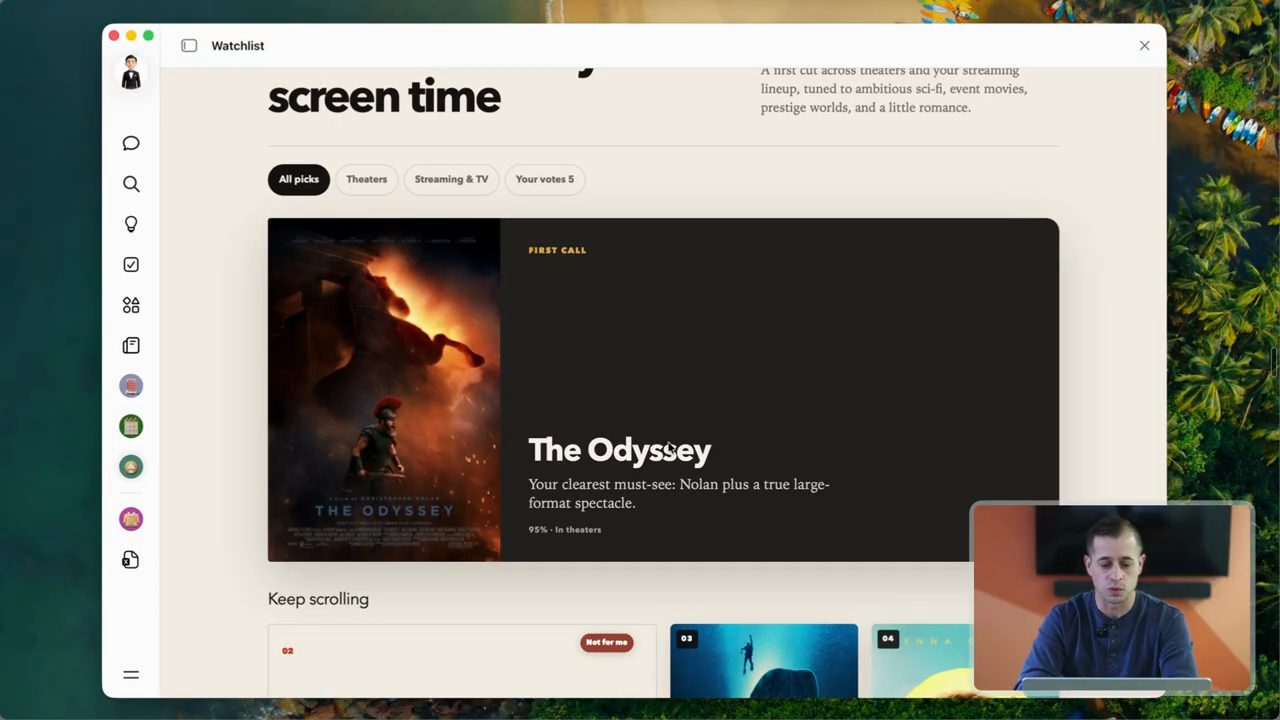Open the tuxedo profile avatar
This screenshot has height=720, width=1280.
pos(131,73)
